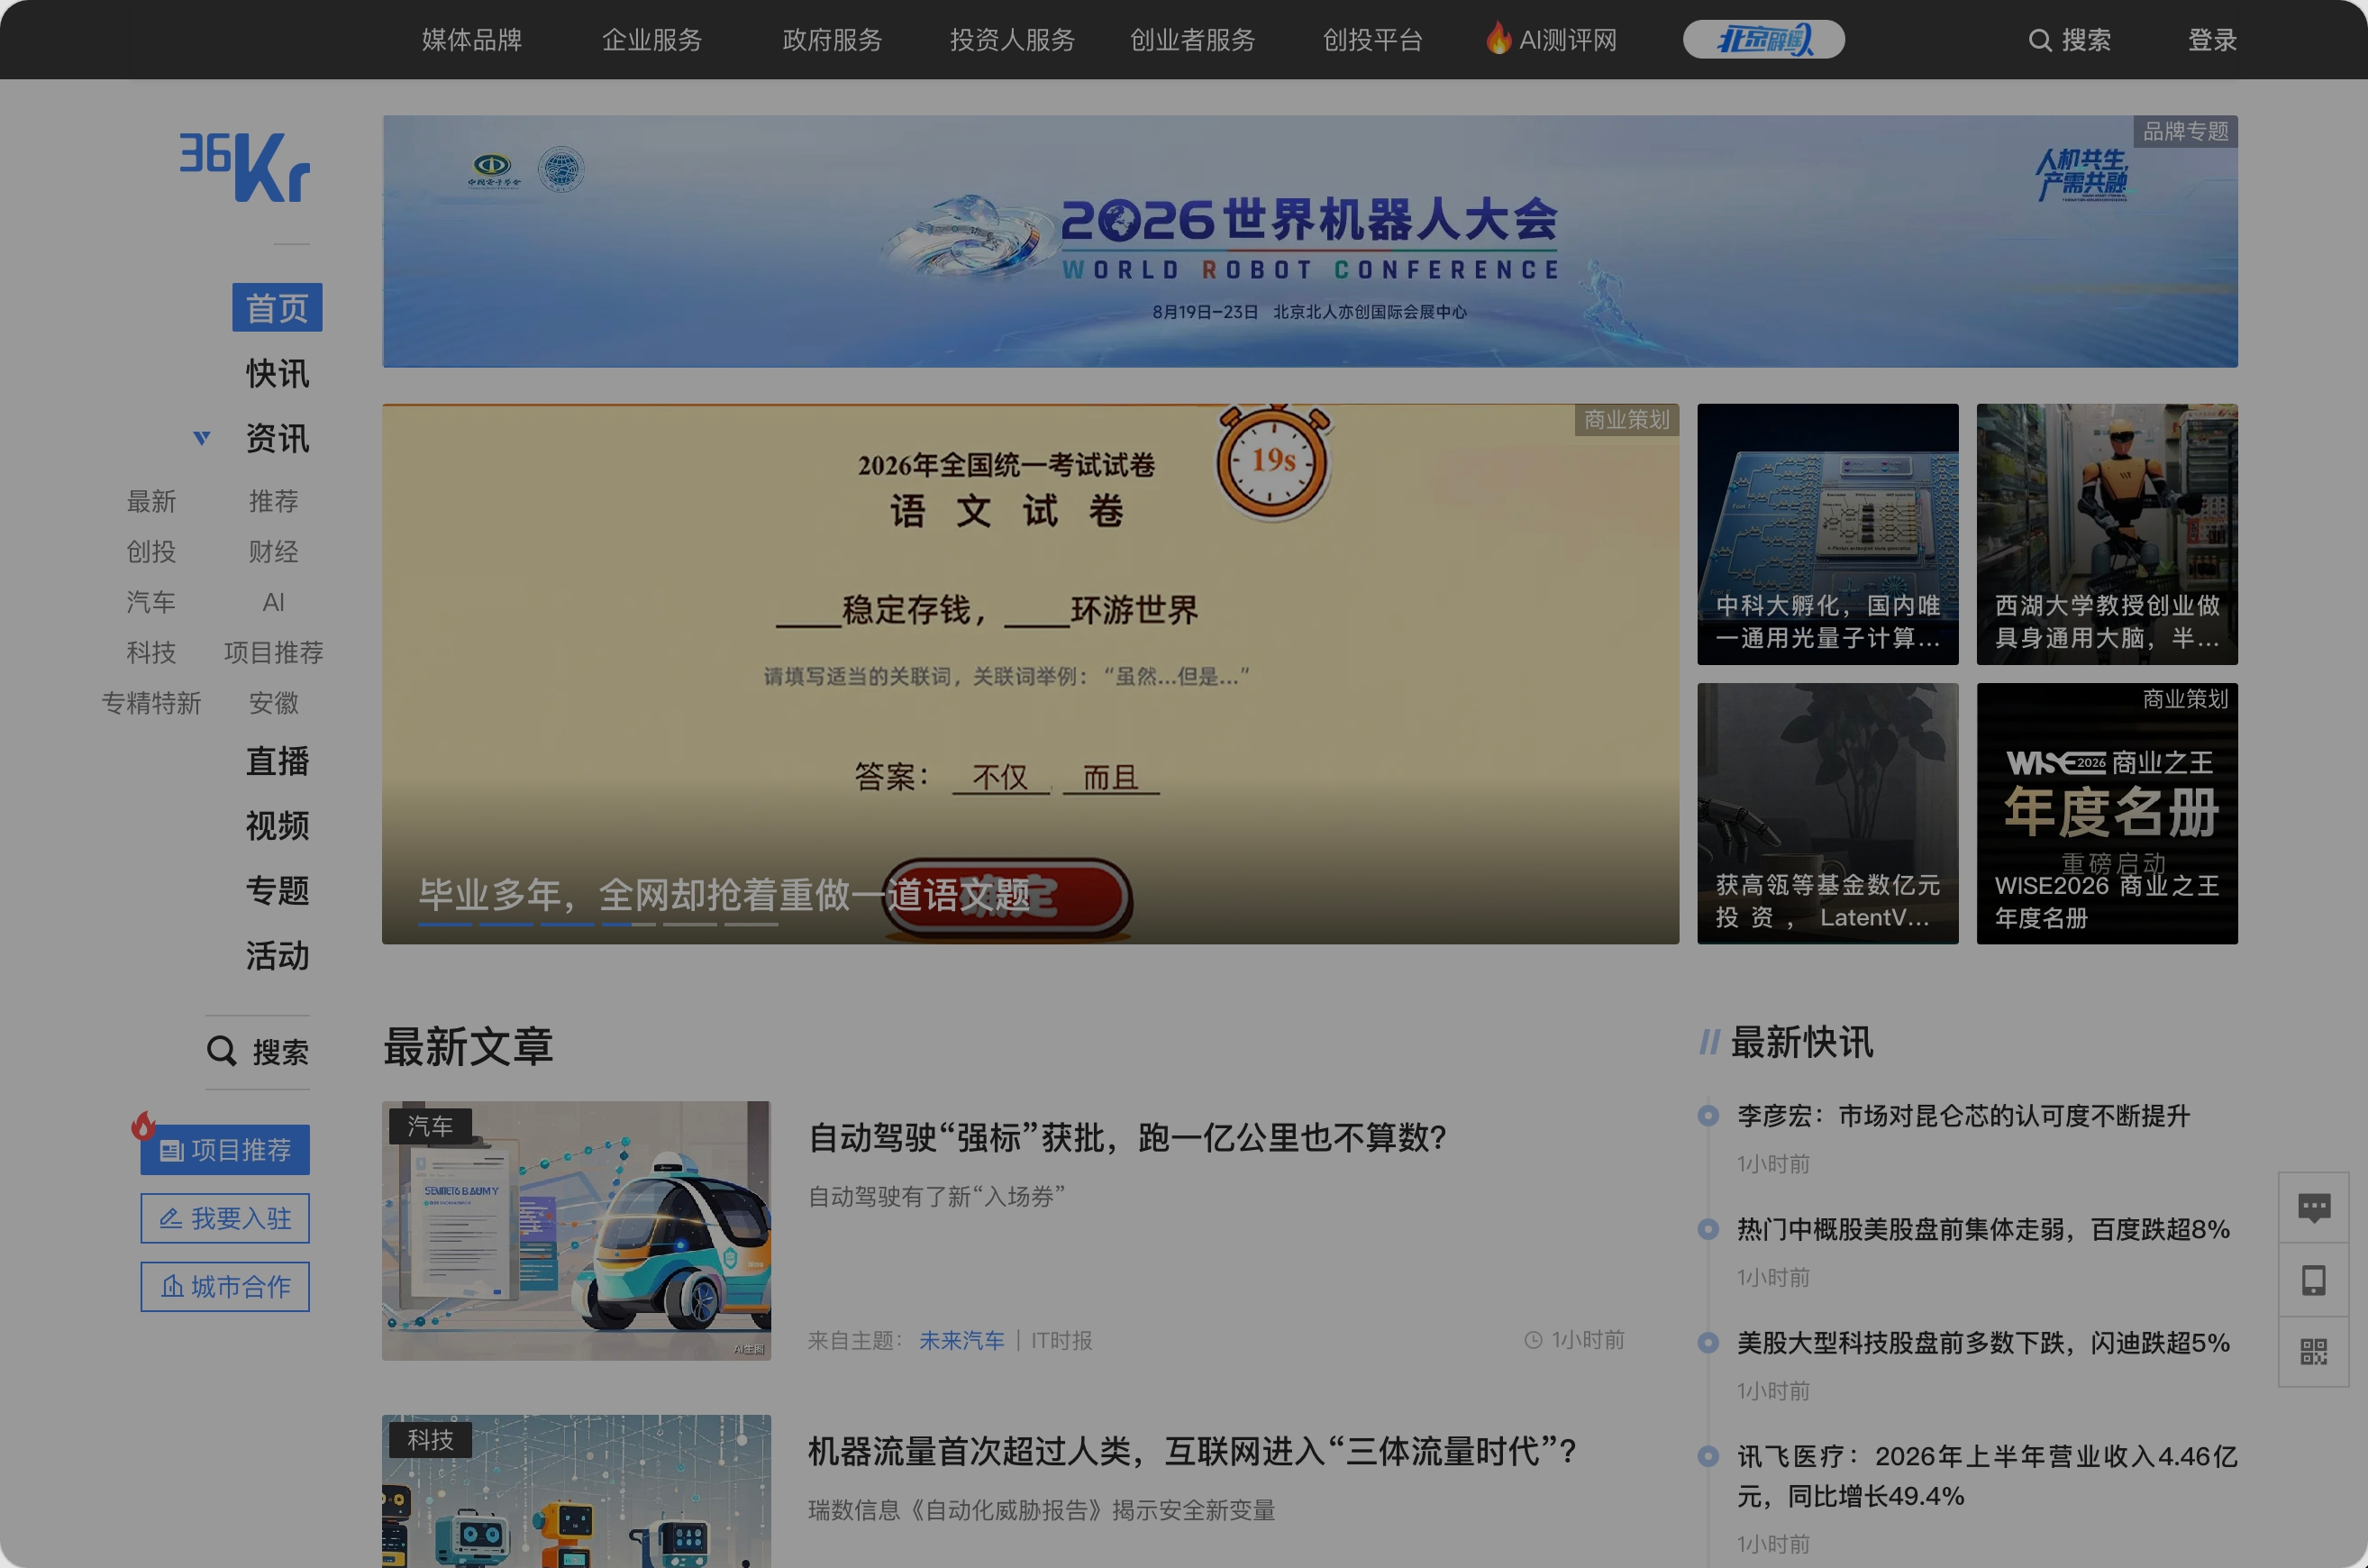Open newsflash 李彦宏：市场对昆仑芯的认可度不断提升

click(1963, 1116)
